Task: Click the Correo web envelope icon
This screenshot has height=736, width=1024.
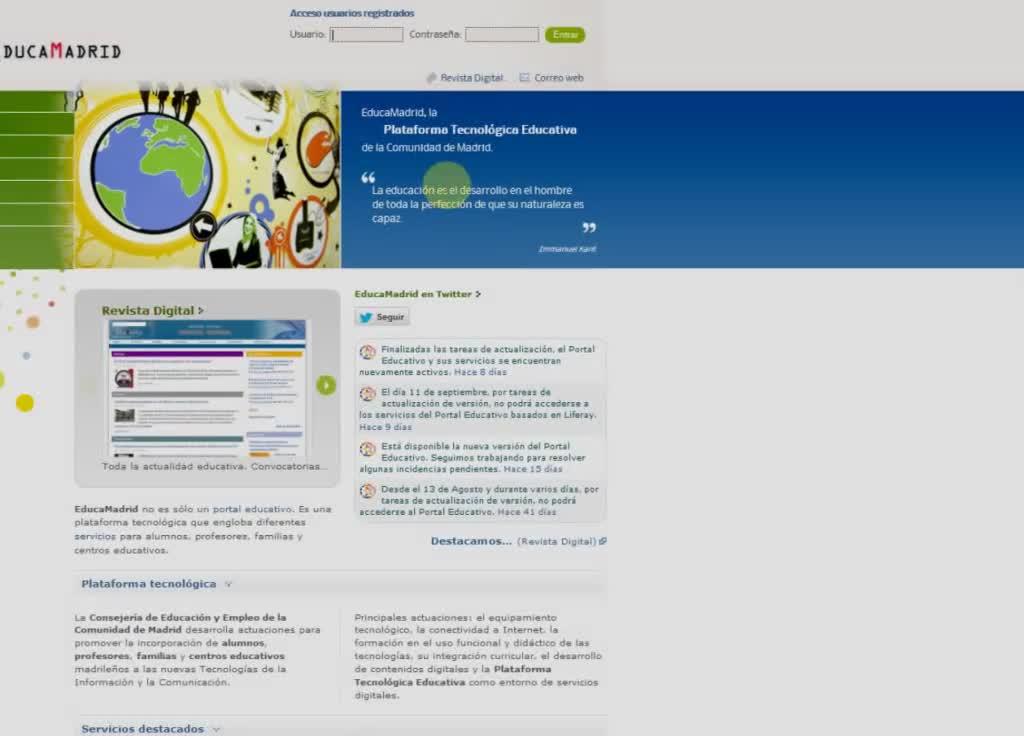Action: point(524,78)
